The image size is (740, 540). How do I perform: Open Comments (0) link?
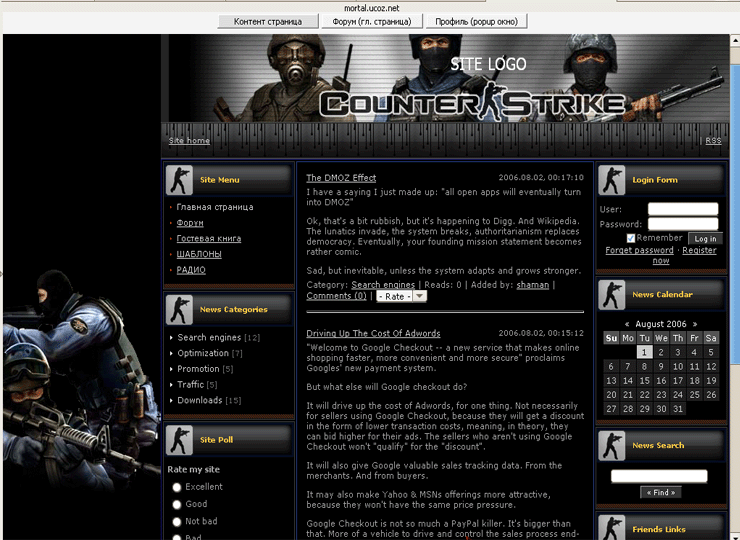tap(336, 296)
